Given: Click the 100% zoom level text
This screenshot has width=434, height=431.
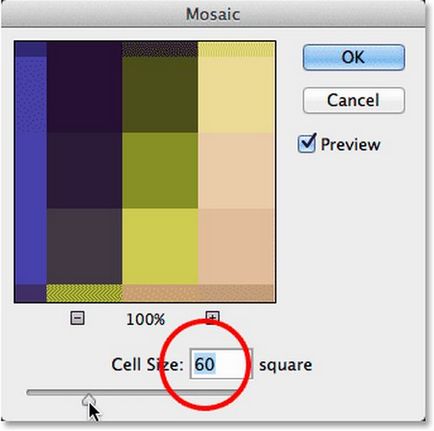Looking at the screenshot, I should click(145, 319).
